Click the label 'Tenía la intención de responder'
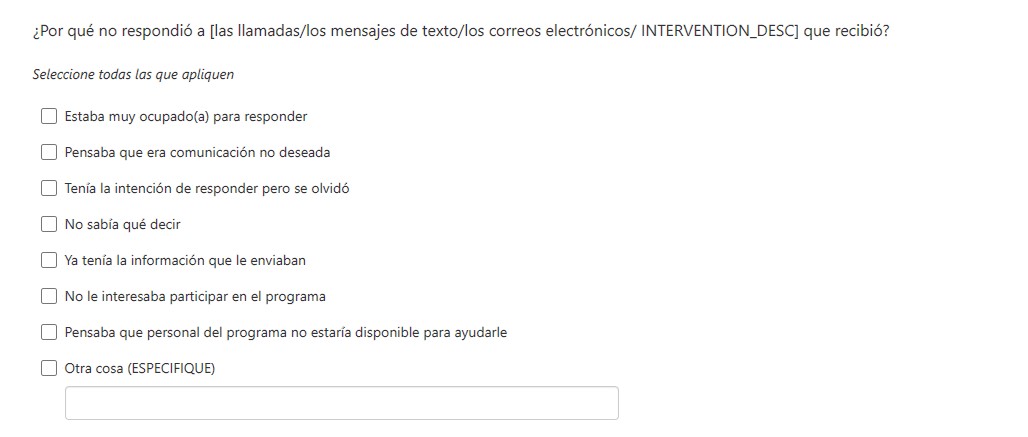1028x437 pixels. tap(207, 188)
